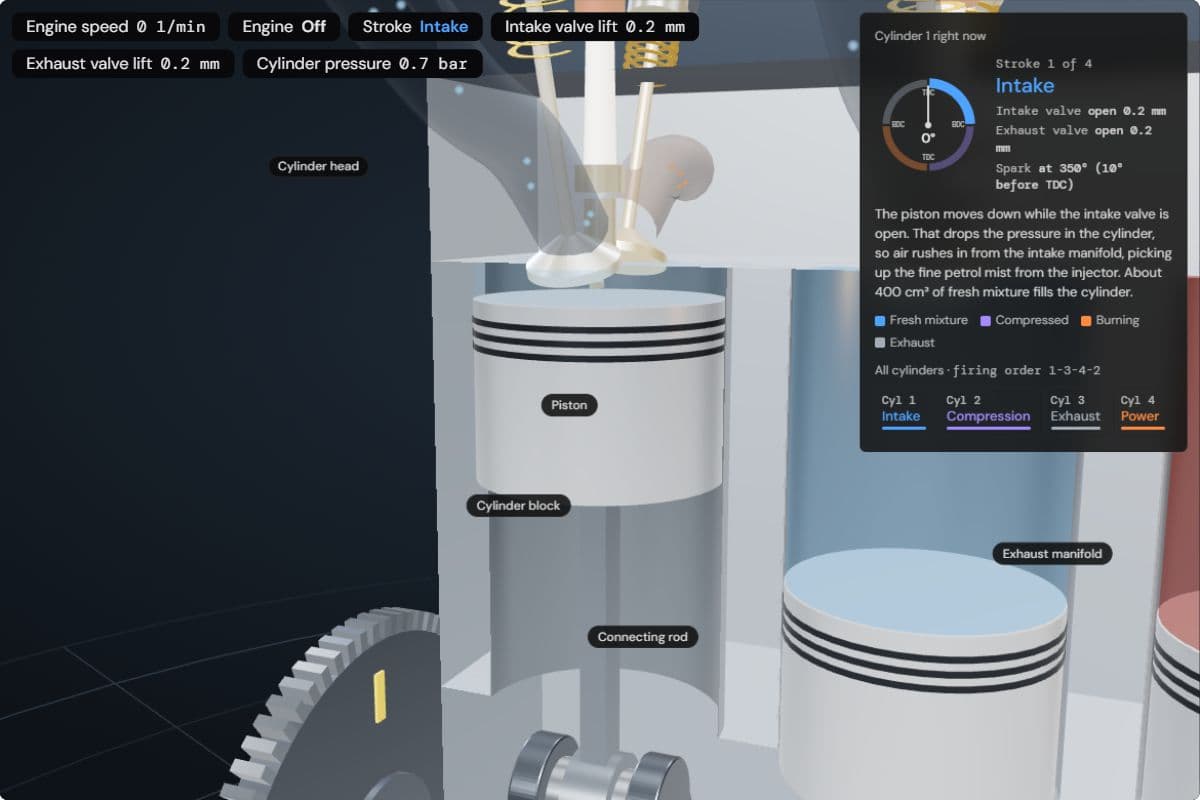
Task: Select the Cylinder block label
Action: (x=518, y=506)
